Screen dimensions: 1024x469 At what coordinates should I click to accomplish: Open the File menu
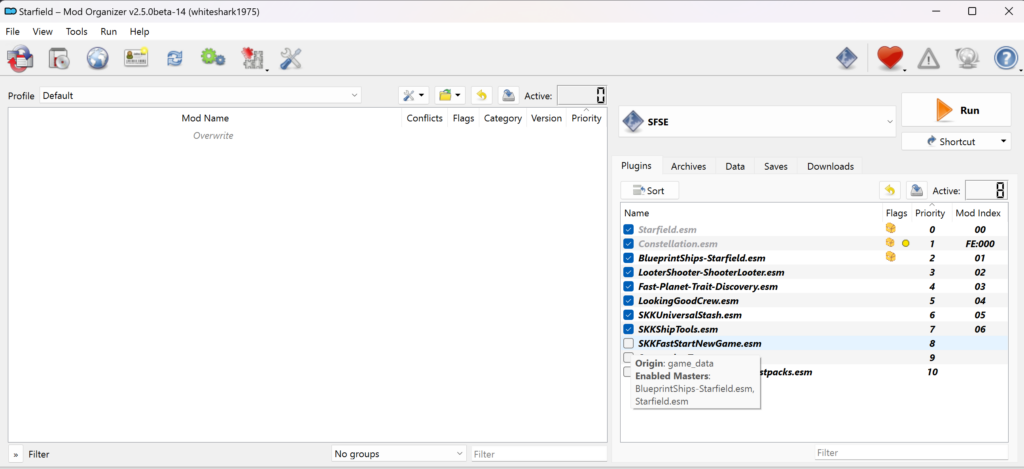coord(12,31)
